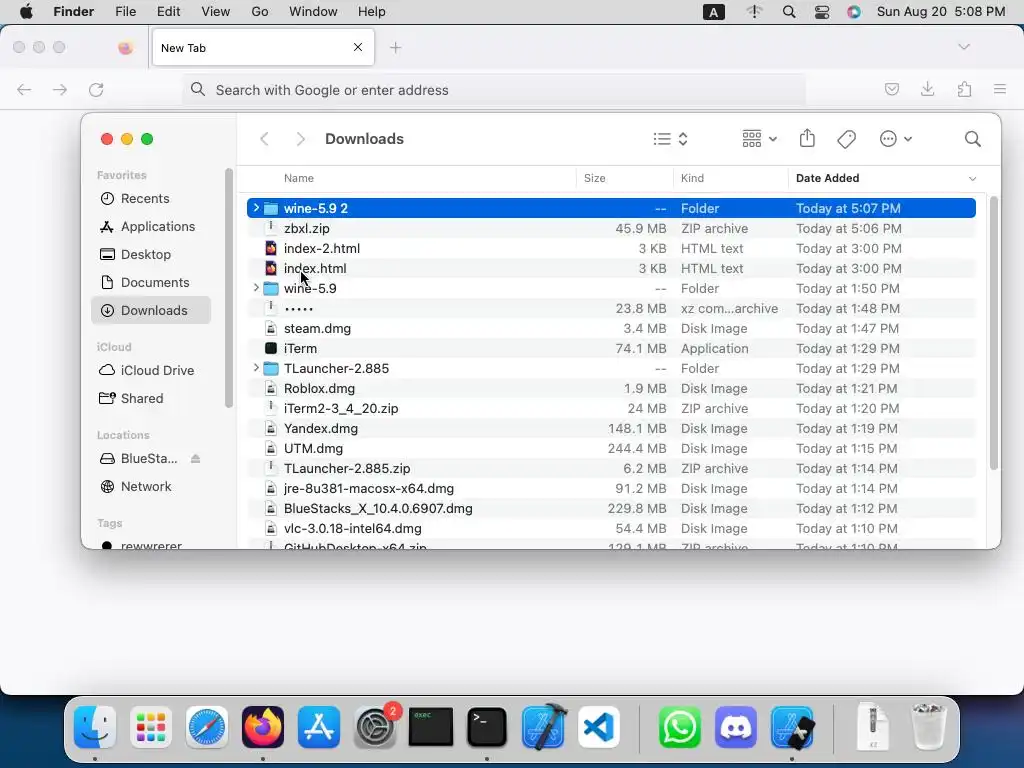Click the Finder forward navigation arrow

[300, 139]
